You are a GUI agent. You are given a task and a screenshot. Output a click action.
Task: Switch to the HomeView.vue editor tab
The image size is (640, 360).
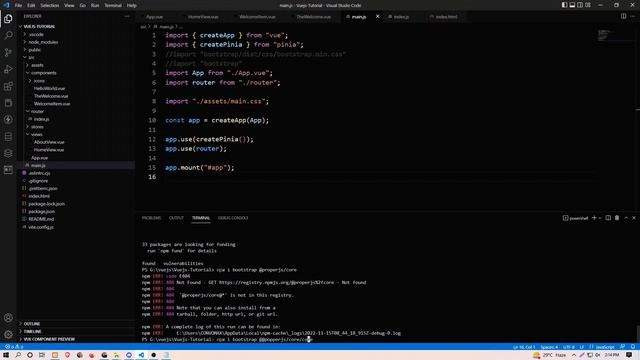point(203,17)
